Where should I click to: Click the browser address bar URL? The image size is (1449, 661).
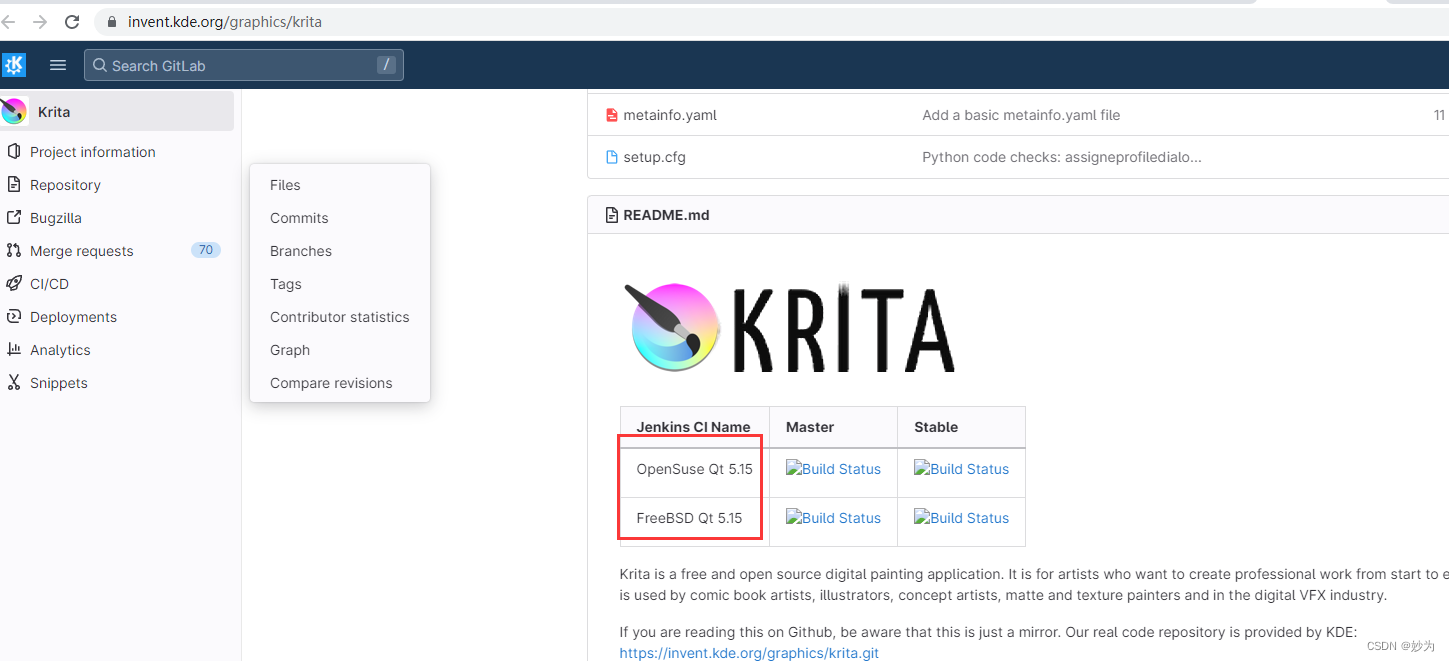[225, 22]
